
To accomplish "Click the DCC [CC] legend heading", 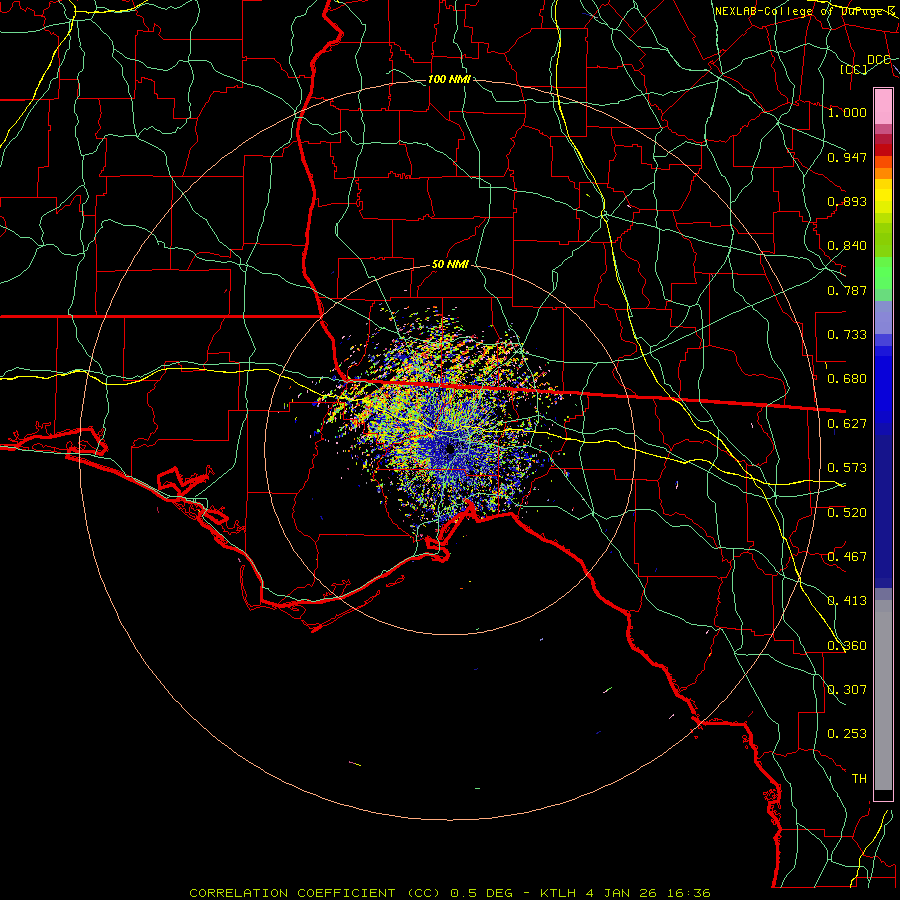I will tap(865, 64).
